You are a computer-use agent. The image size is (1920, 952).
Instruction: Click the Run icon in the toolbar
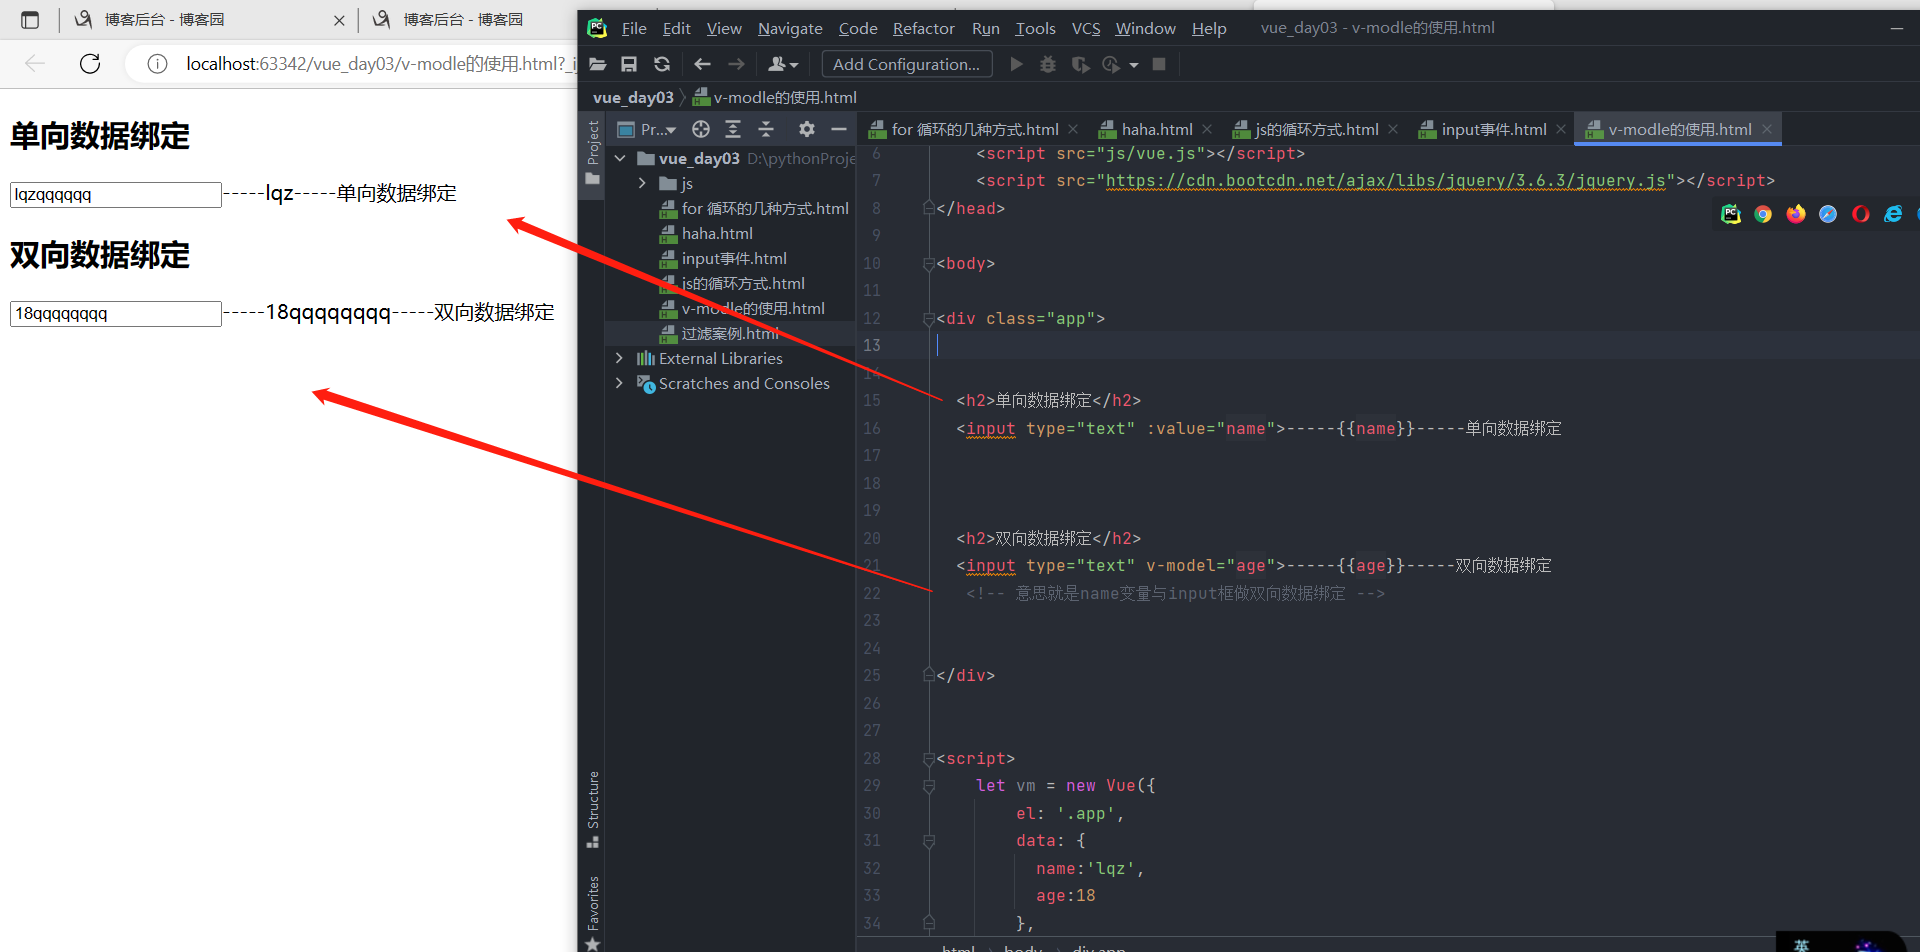(1016, 64)
